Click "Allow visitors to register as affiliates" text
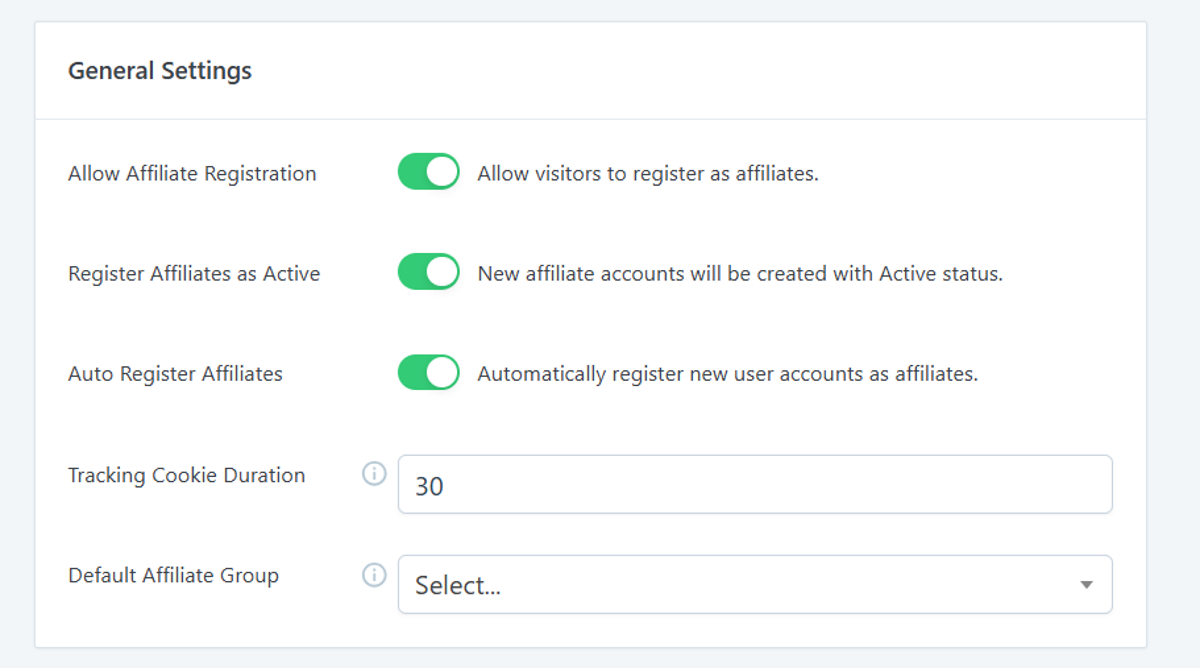The image size is (1200, 668). click(648, 173)
